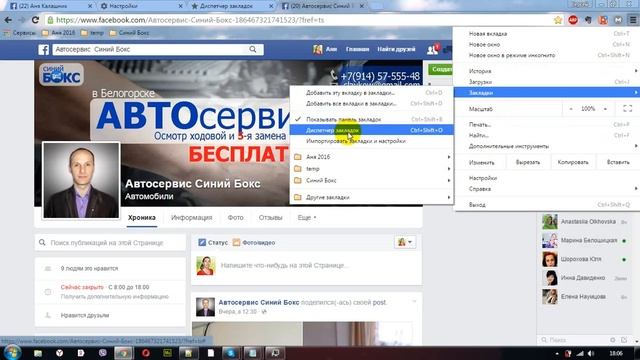Click the Статус compose icon
This screenshot has width=640, height=360.
coord(202,242)
